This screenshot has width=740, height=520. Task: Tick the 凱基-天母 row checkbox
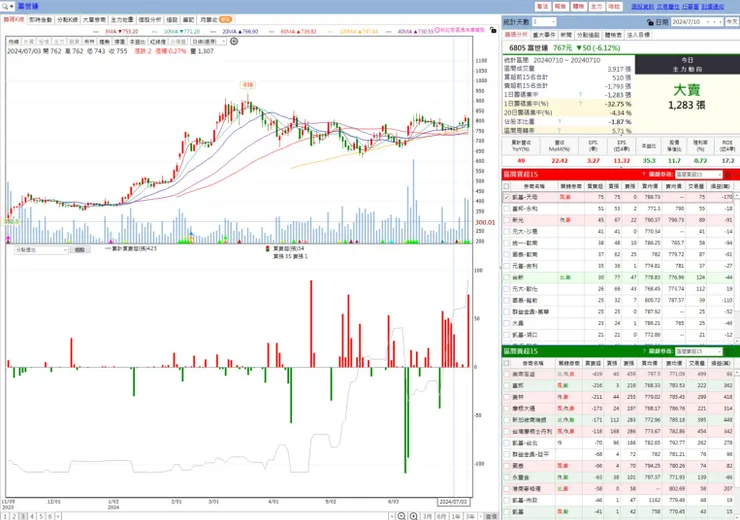pyautogui.click(x=506, y=197)
